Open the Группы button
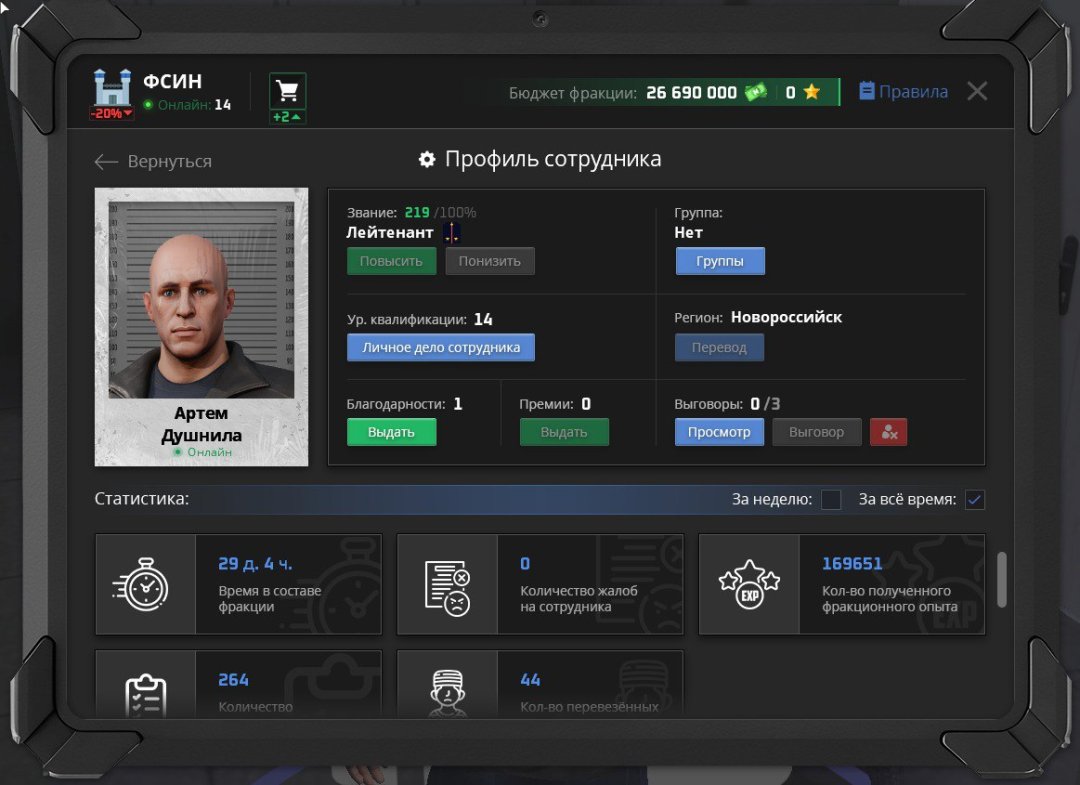 pyautogui.click(x=720, y=261)
